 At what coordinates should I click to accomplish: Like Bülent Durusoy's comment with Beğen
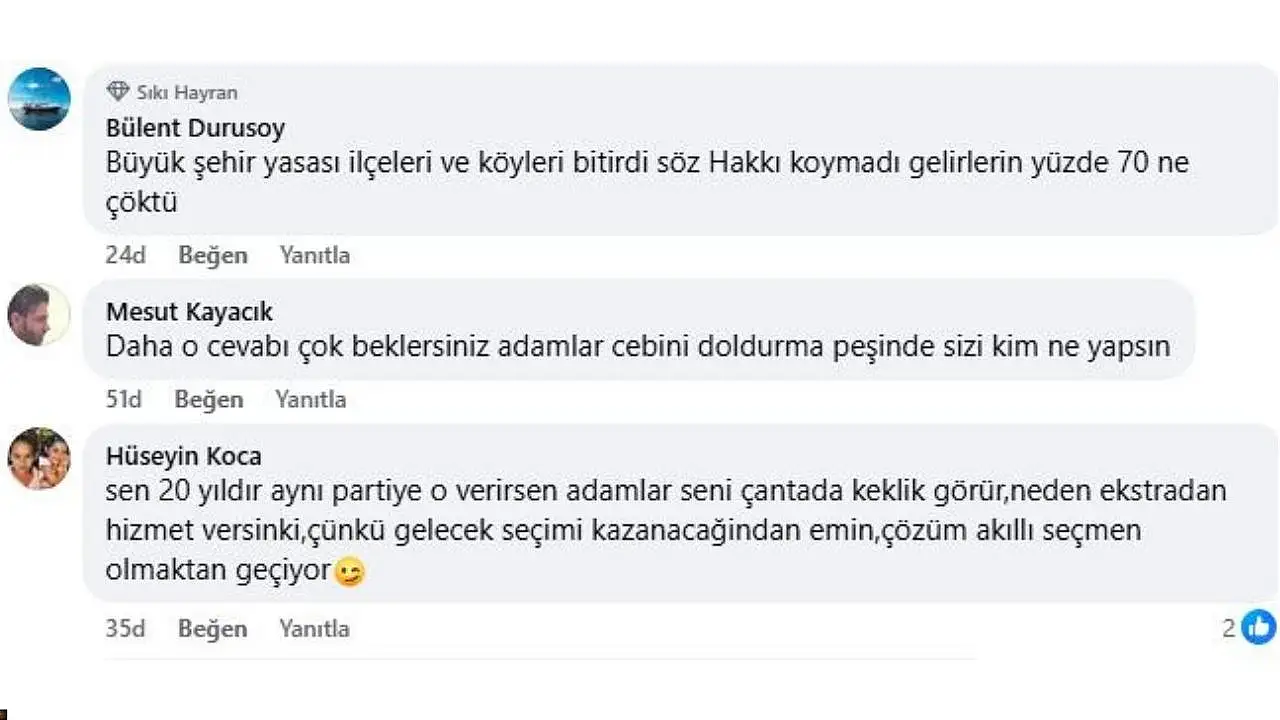(x=213, y=255)
